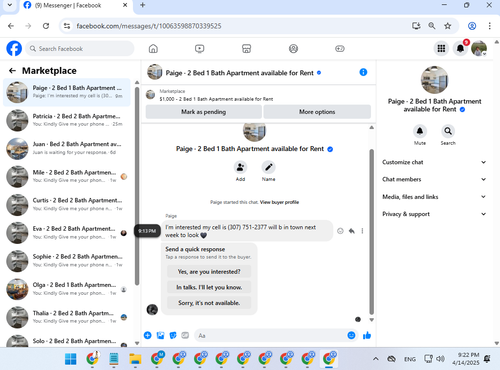Open Patricia 2 Bed 2 Bath conversation
Screen dimensions: 500x370
pos(67,120)
